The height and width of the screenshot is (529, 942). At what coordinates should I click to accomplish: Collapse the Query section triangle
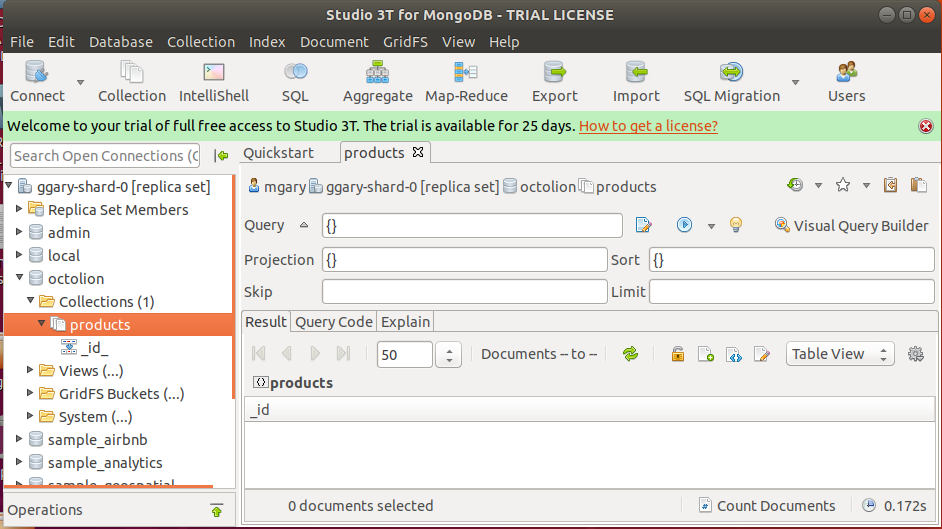(304, 225)
